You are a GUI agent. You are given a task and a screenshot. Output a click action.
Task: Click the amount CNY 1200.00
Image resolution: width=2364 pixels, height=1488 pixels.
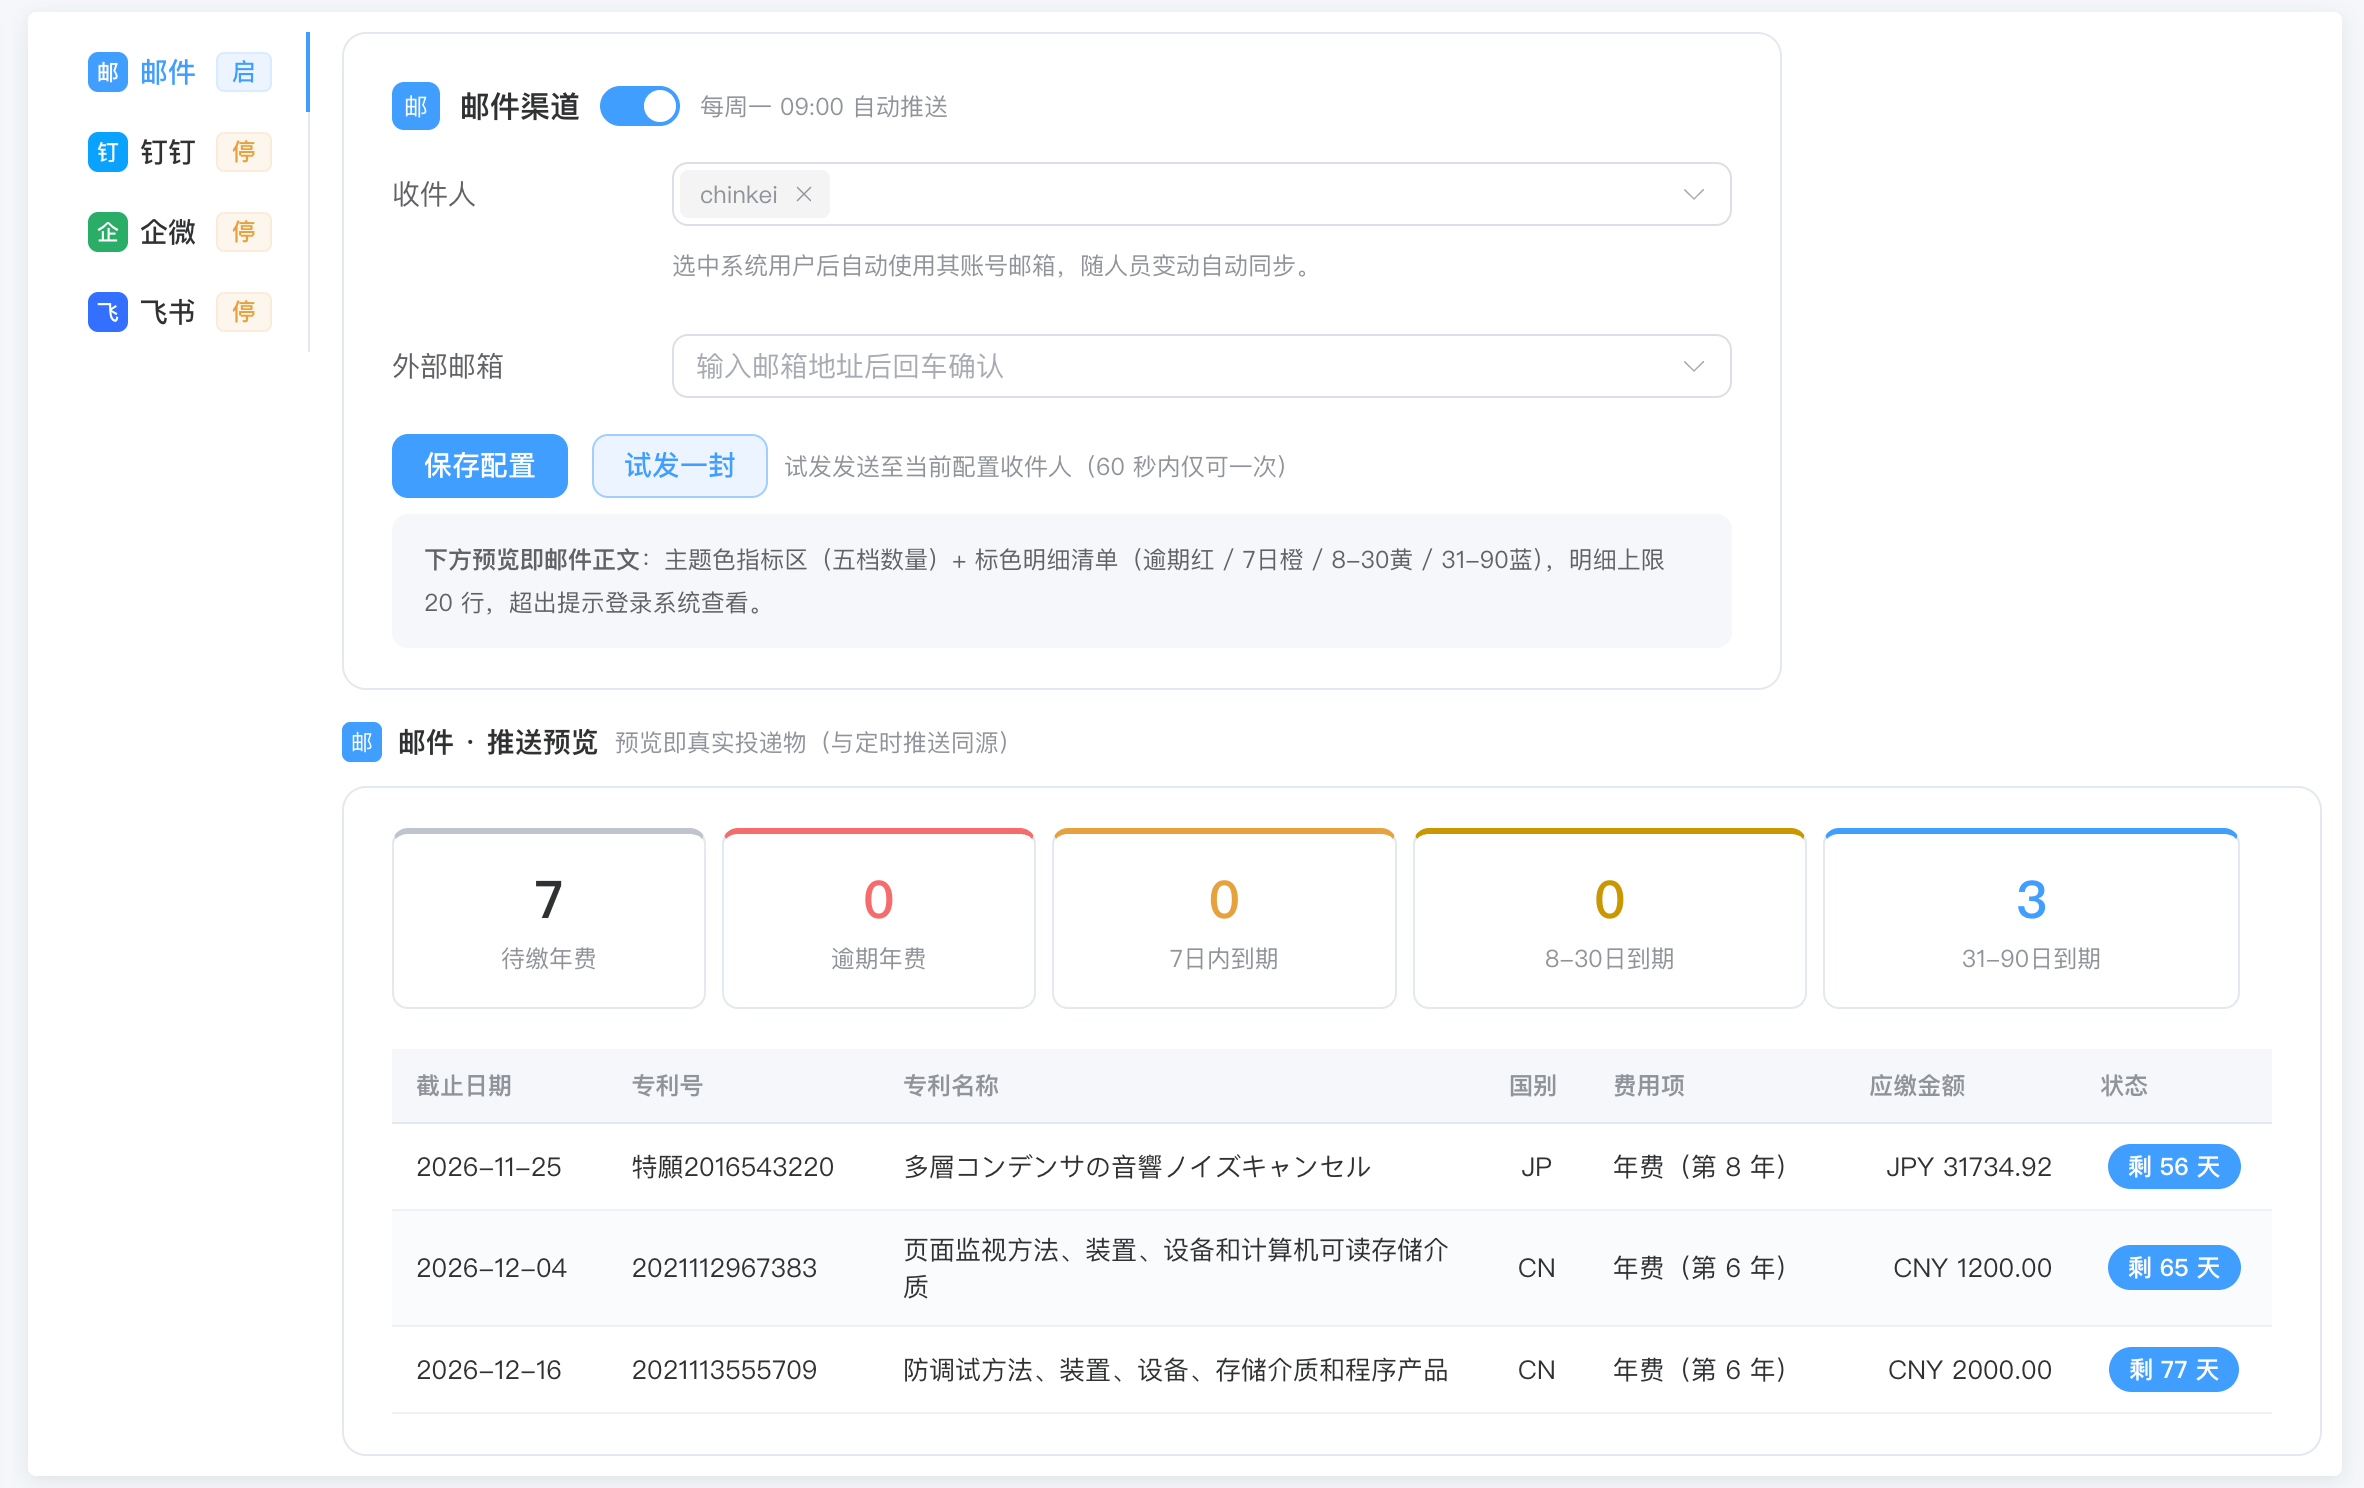click(x=1972, y=1268)
